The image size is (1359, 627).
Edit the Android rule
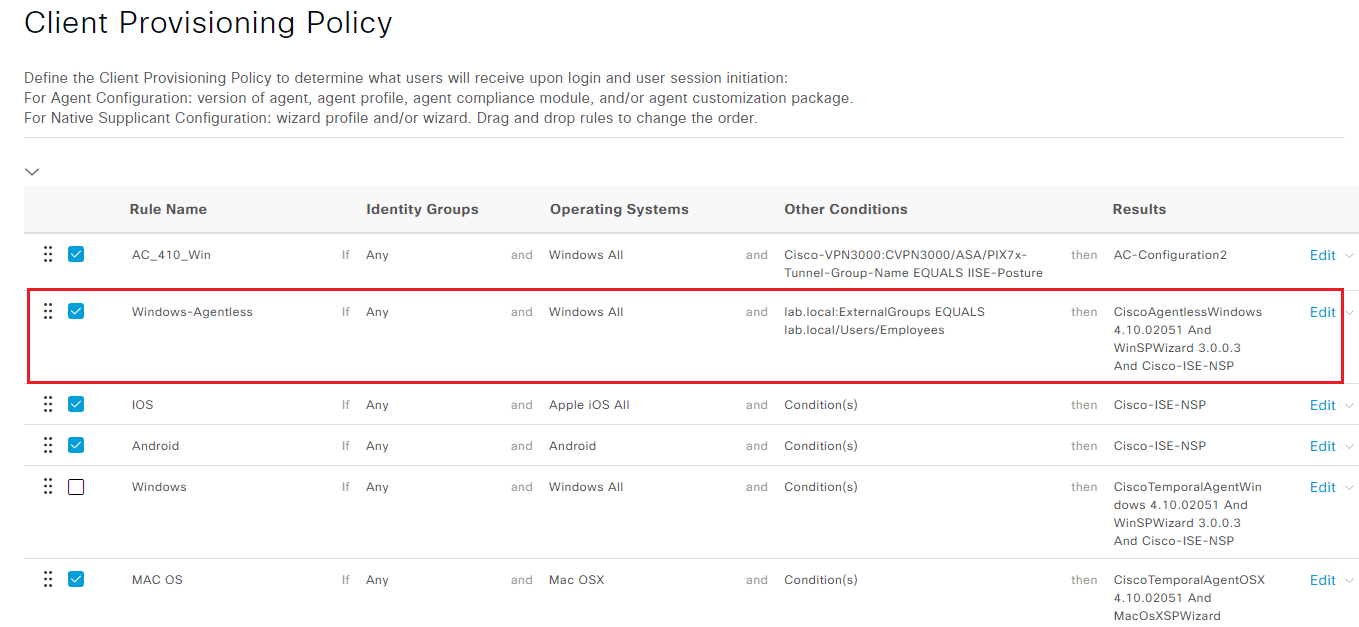point(1322,446)
